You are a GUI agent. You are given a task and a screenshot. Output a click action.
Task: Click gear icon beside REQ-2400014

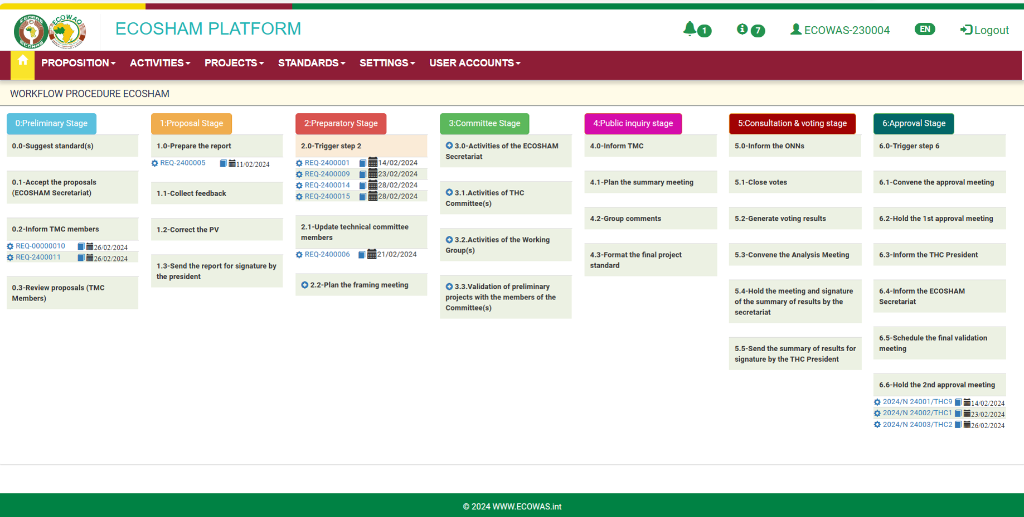pyautogui.click(x=299, y=185)
